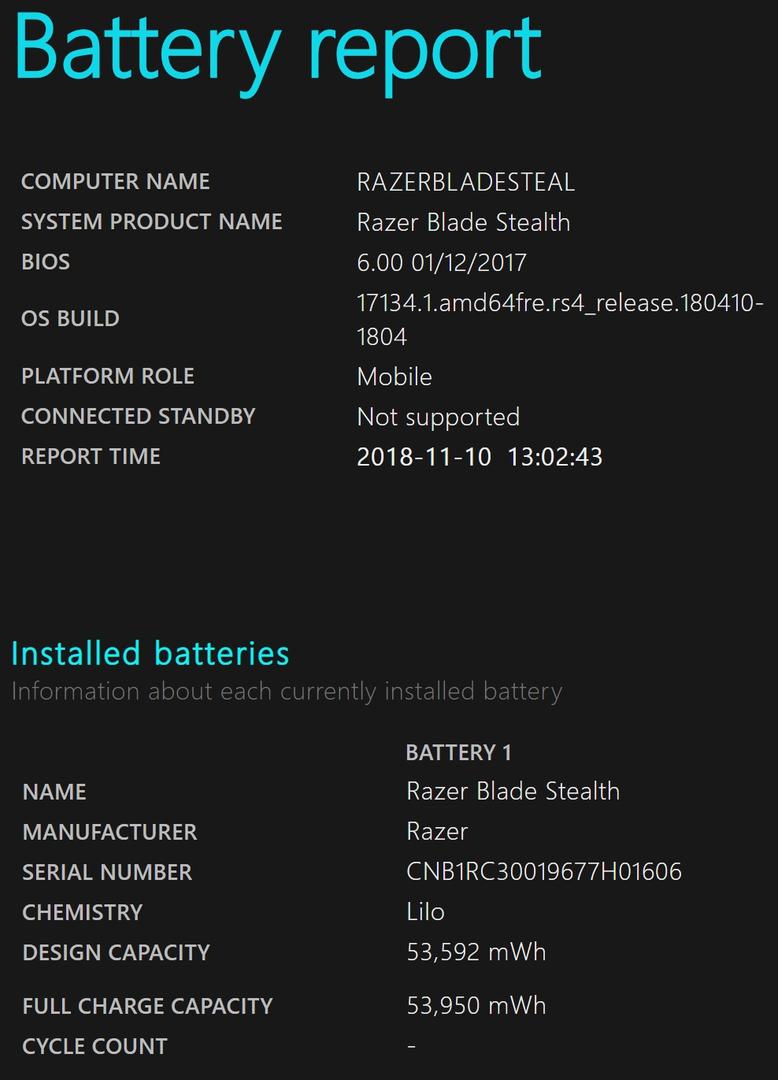
Task: Click the battery NAME value Razer Blade Stealth
Action: pos(513,791)
